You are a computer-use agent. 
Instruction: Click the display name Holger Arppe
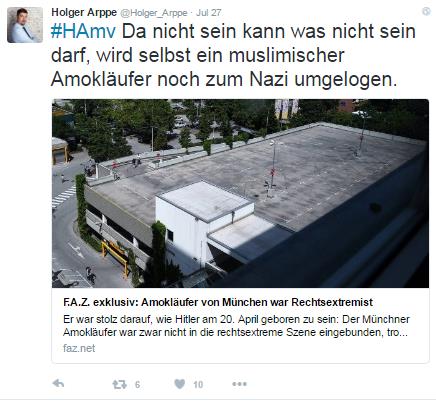[84, 13]
